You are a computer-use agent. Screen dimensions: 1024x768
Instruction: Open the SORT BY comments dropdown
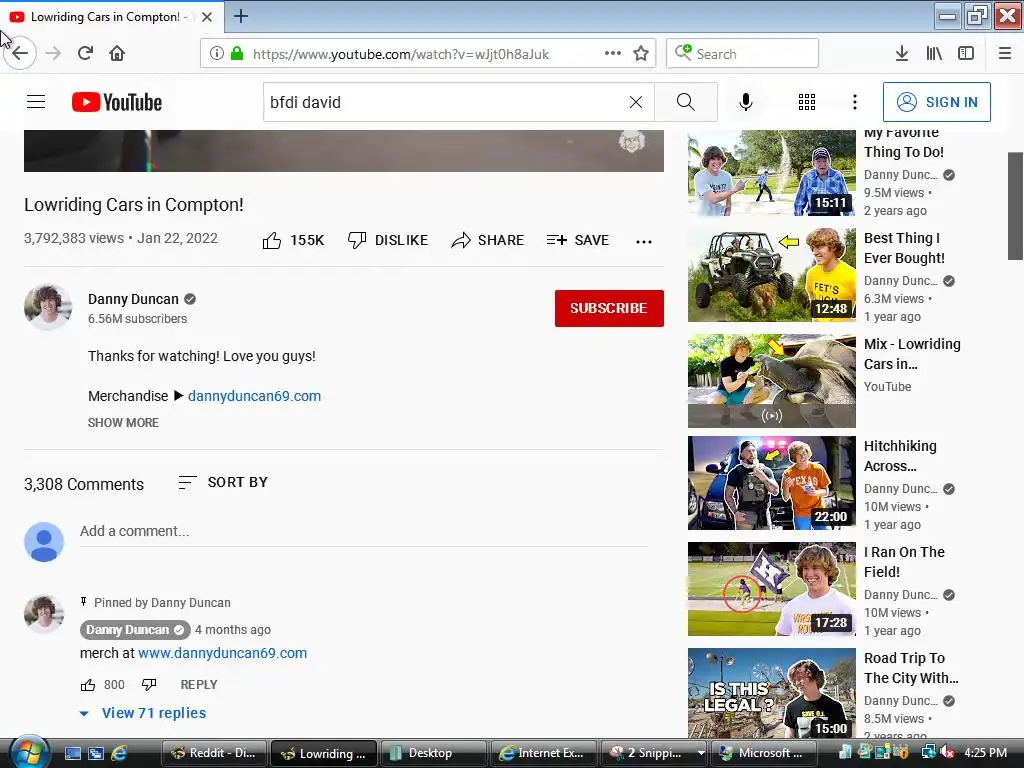(223, 483)
